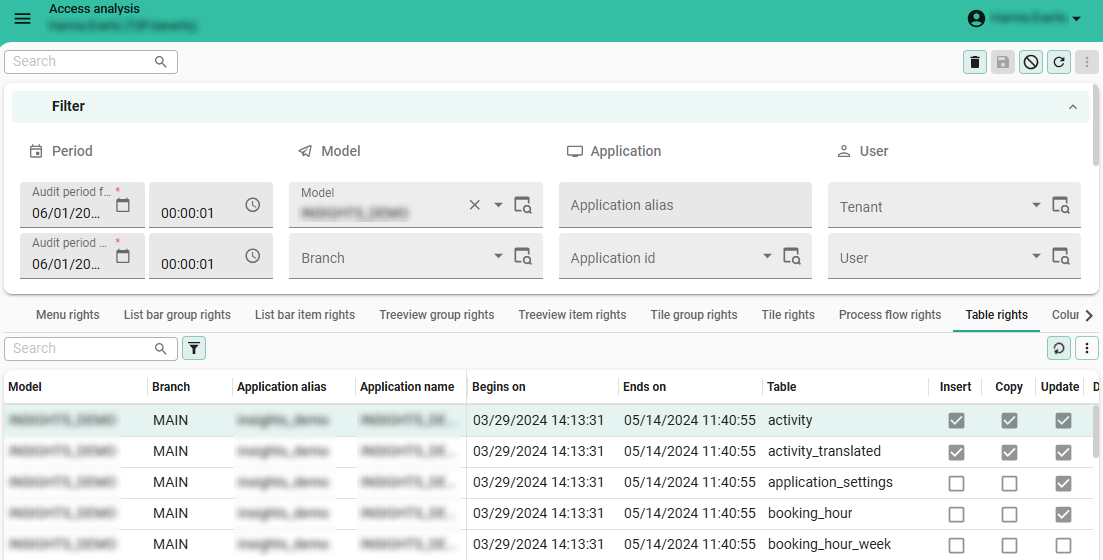The height and width of the screenshot is (560, 1103).
Task: Toggle Update checkbox for application_settings row
Action: click(1063, 483)
